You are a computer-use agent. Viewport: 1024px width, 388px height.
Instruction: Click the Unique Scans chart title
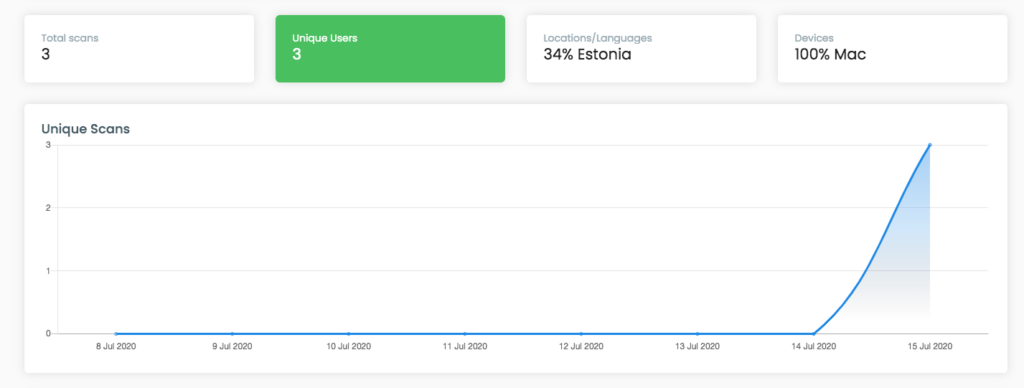coord(86,129)
